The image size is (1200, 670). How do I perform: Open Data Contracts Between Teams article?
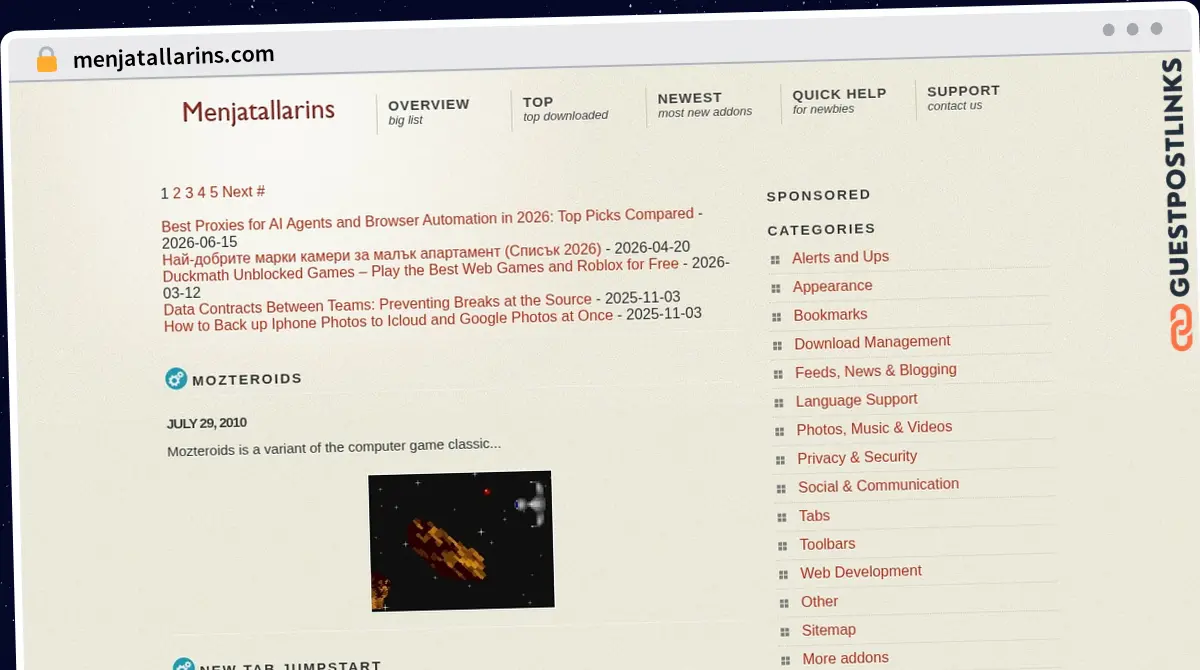click(378, 304)
